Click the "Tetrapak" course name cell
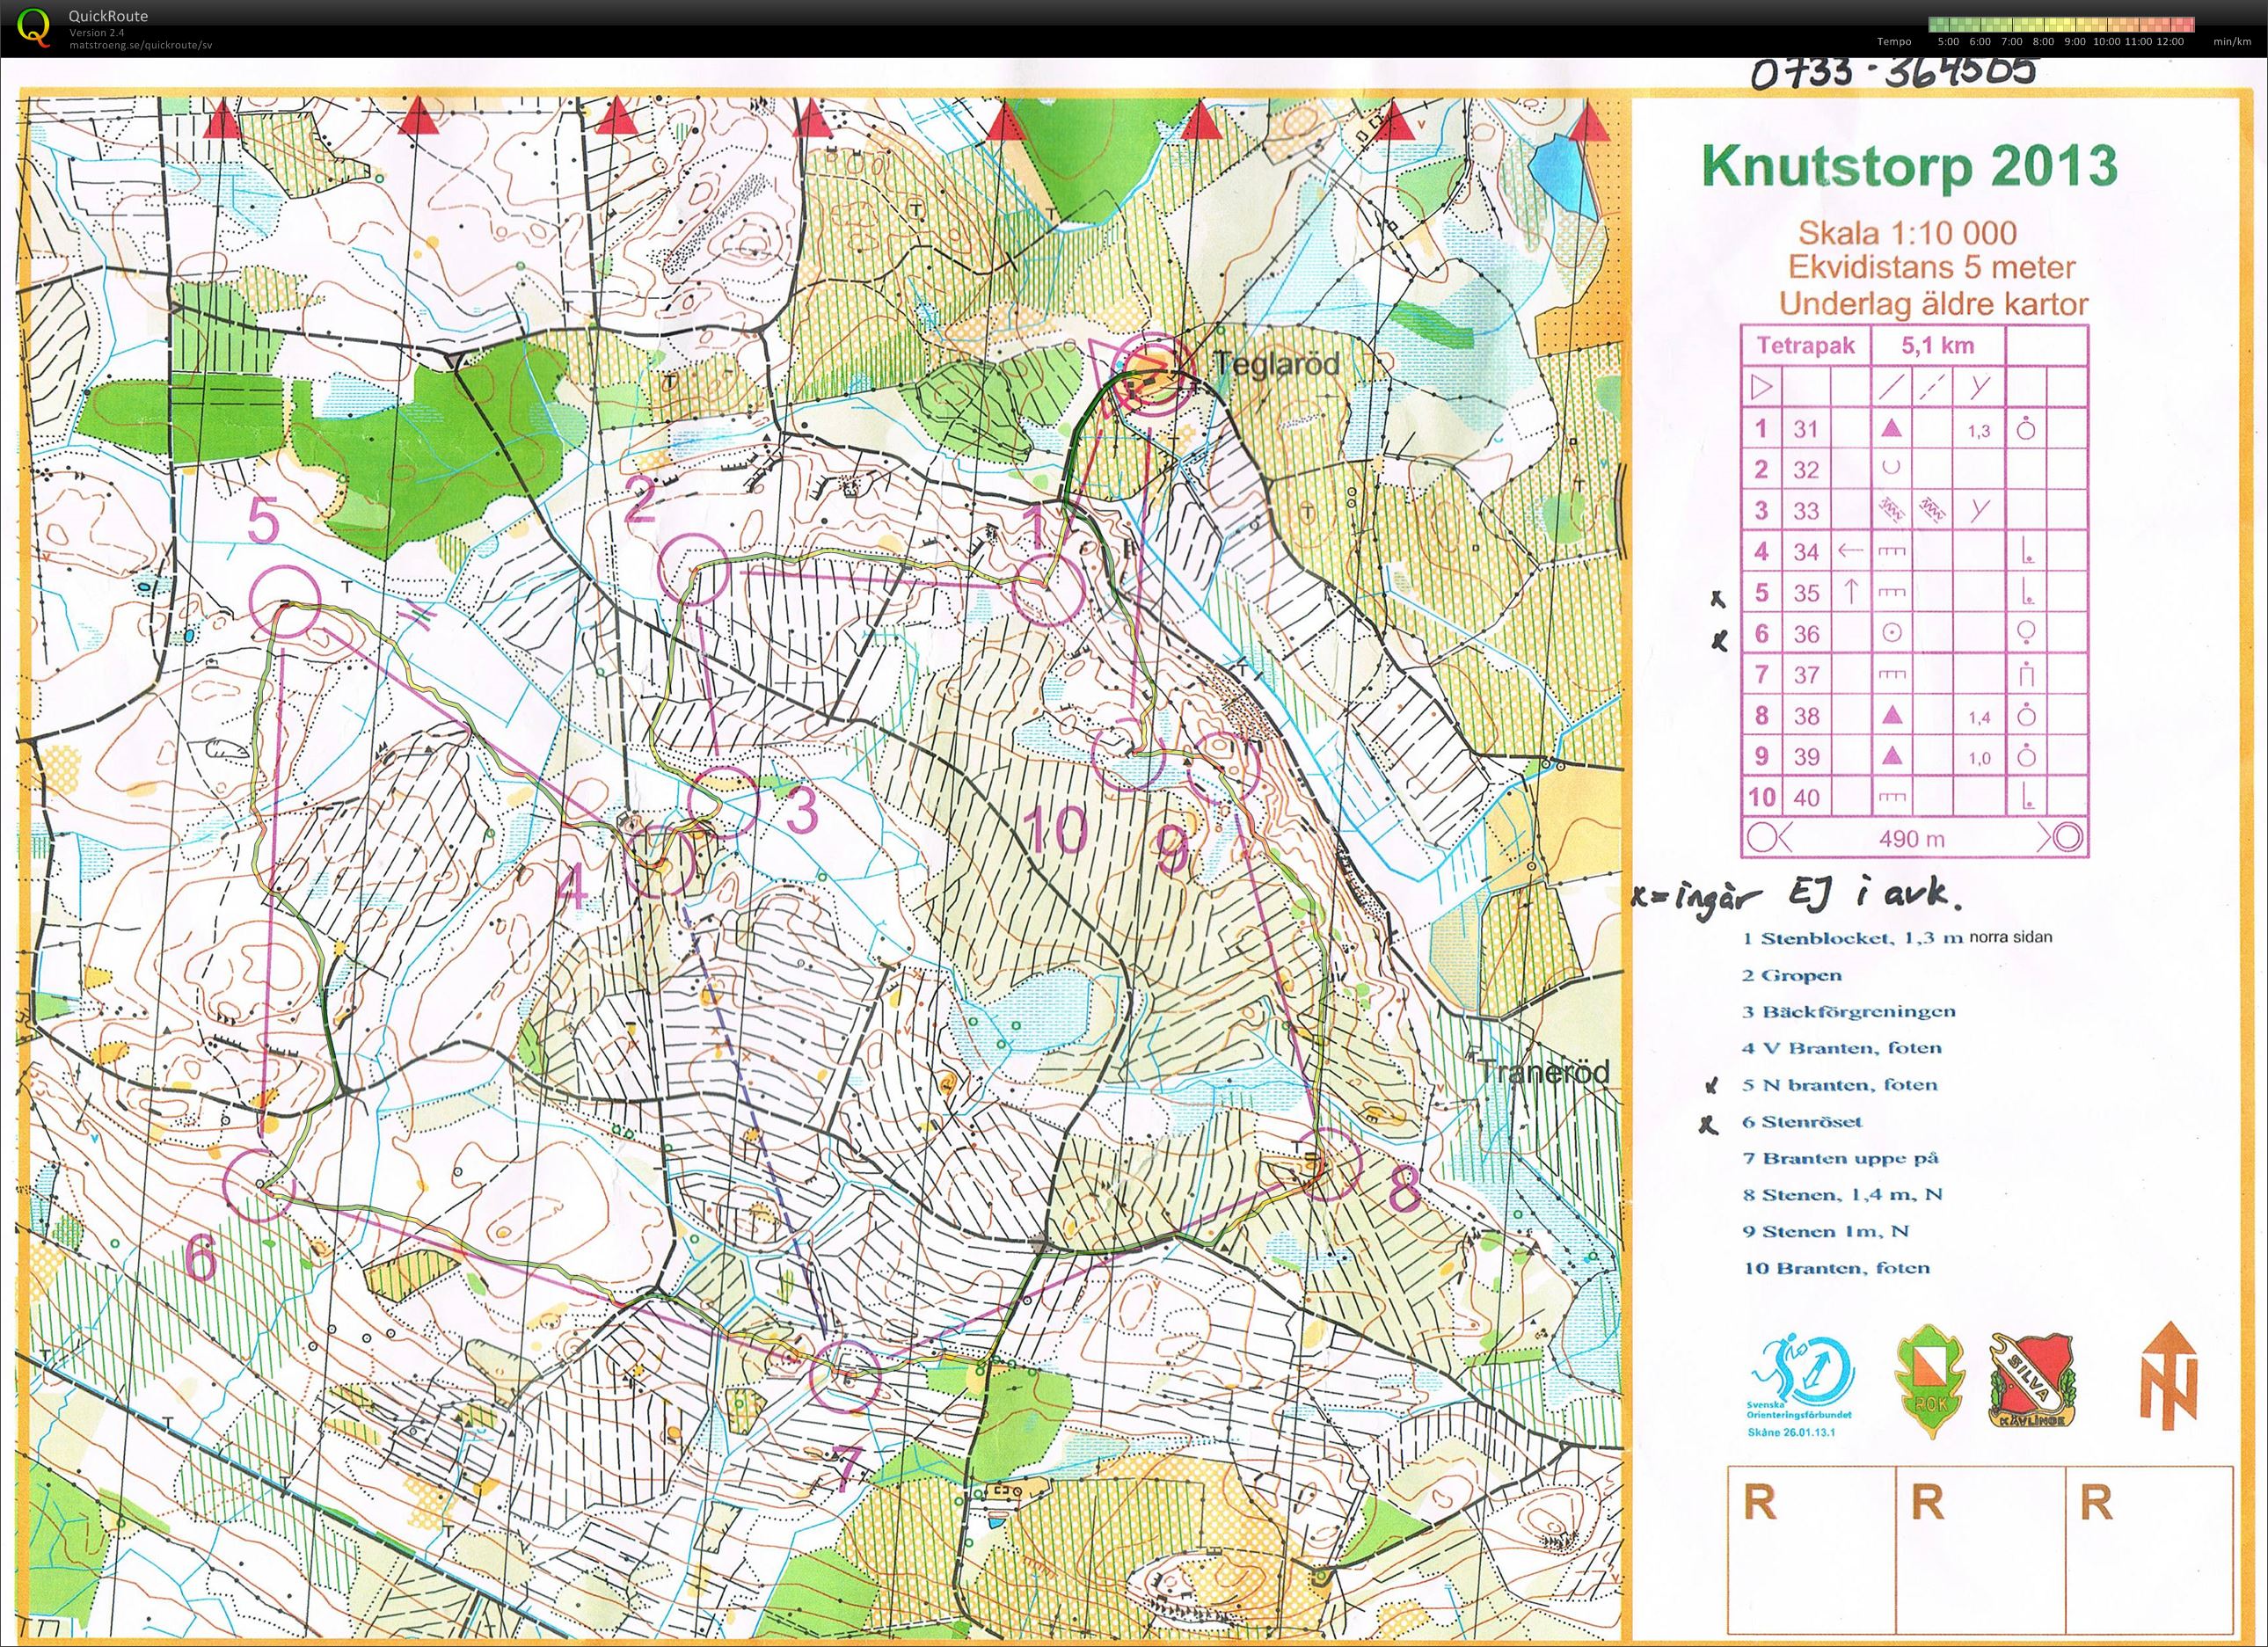This screenshot has width=2268, height=1647. [1806, 346]
